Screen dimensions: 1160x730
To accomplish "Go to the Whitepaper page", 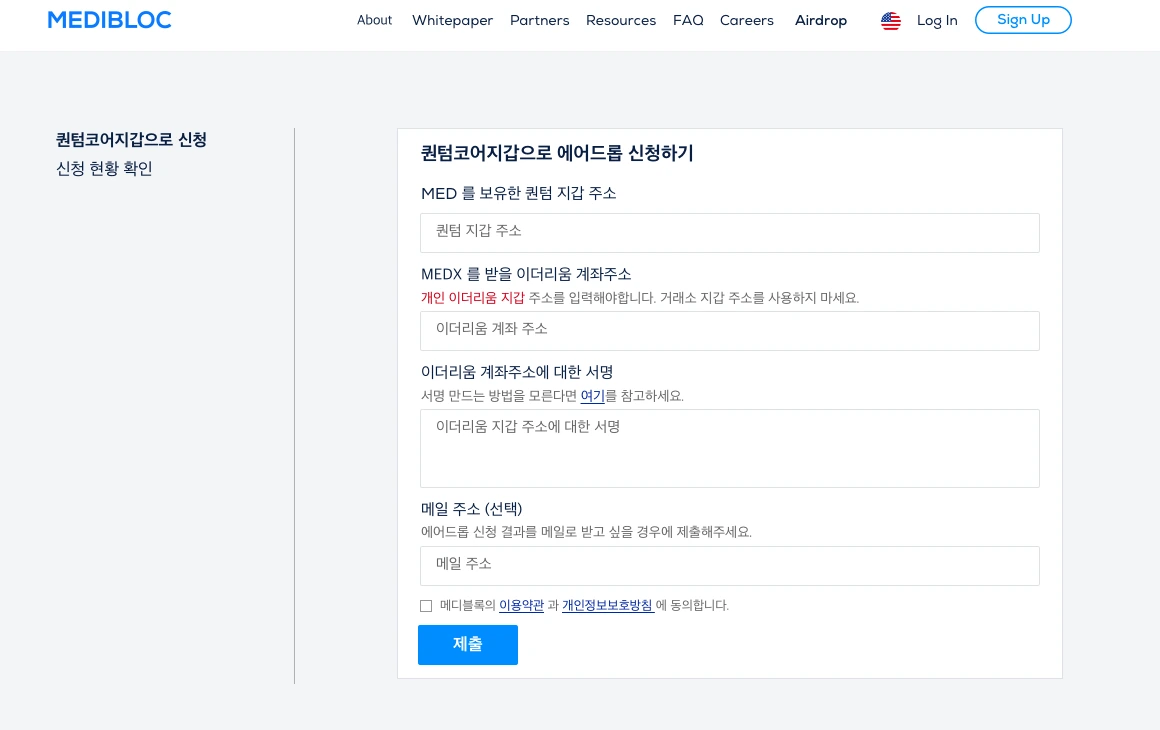I will 452,21.
